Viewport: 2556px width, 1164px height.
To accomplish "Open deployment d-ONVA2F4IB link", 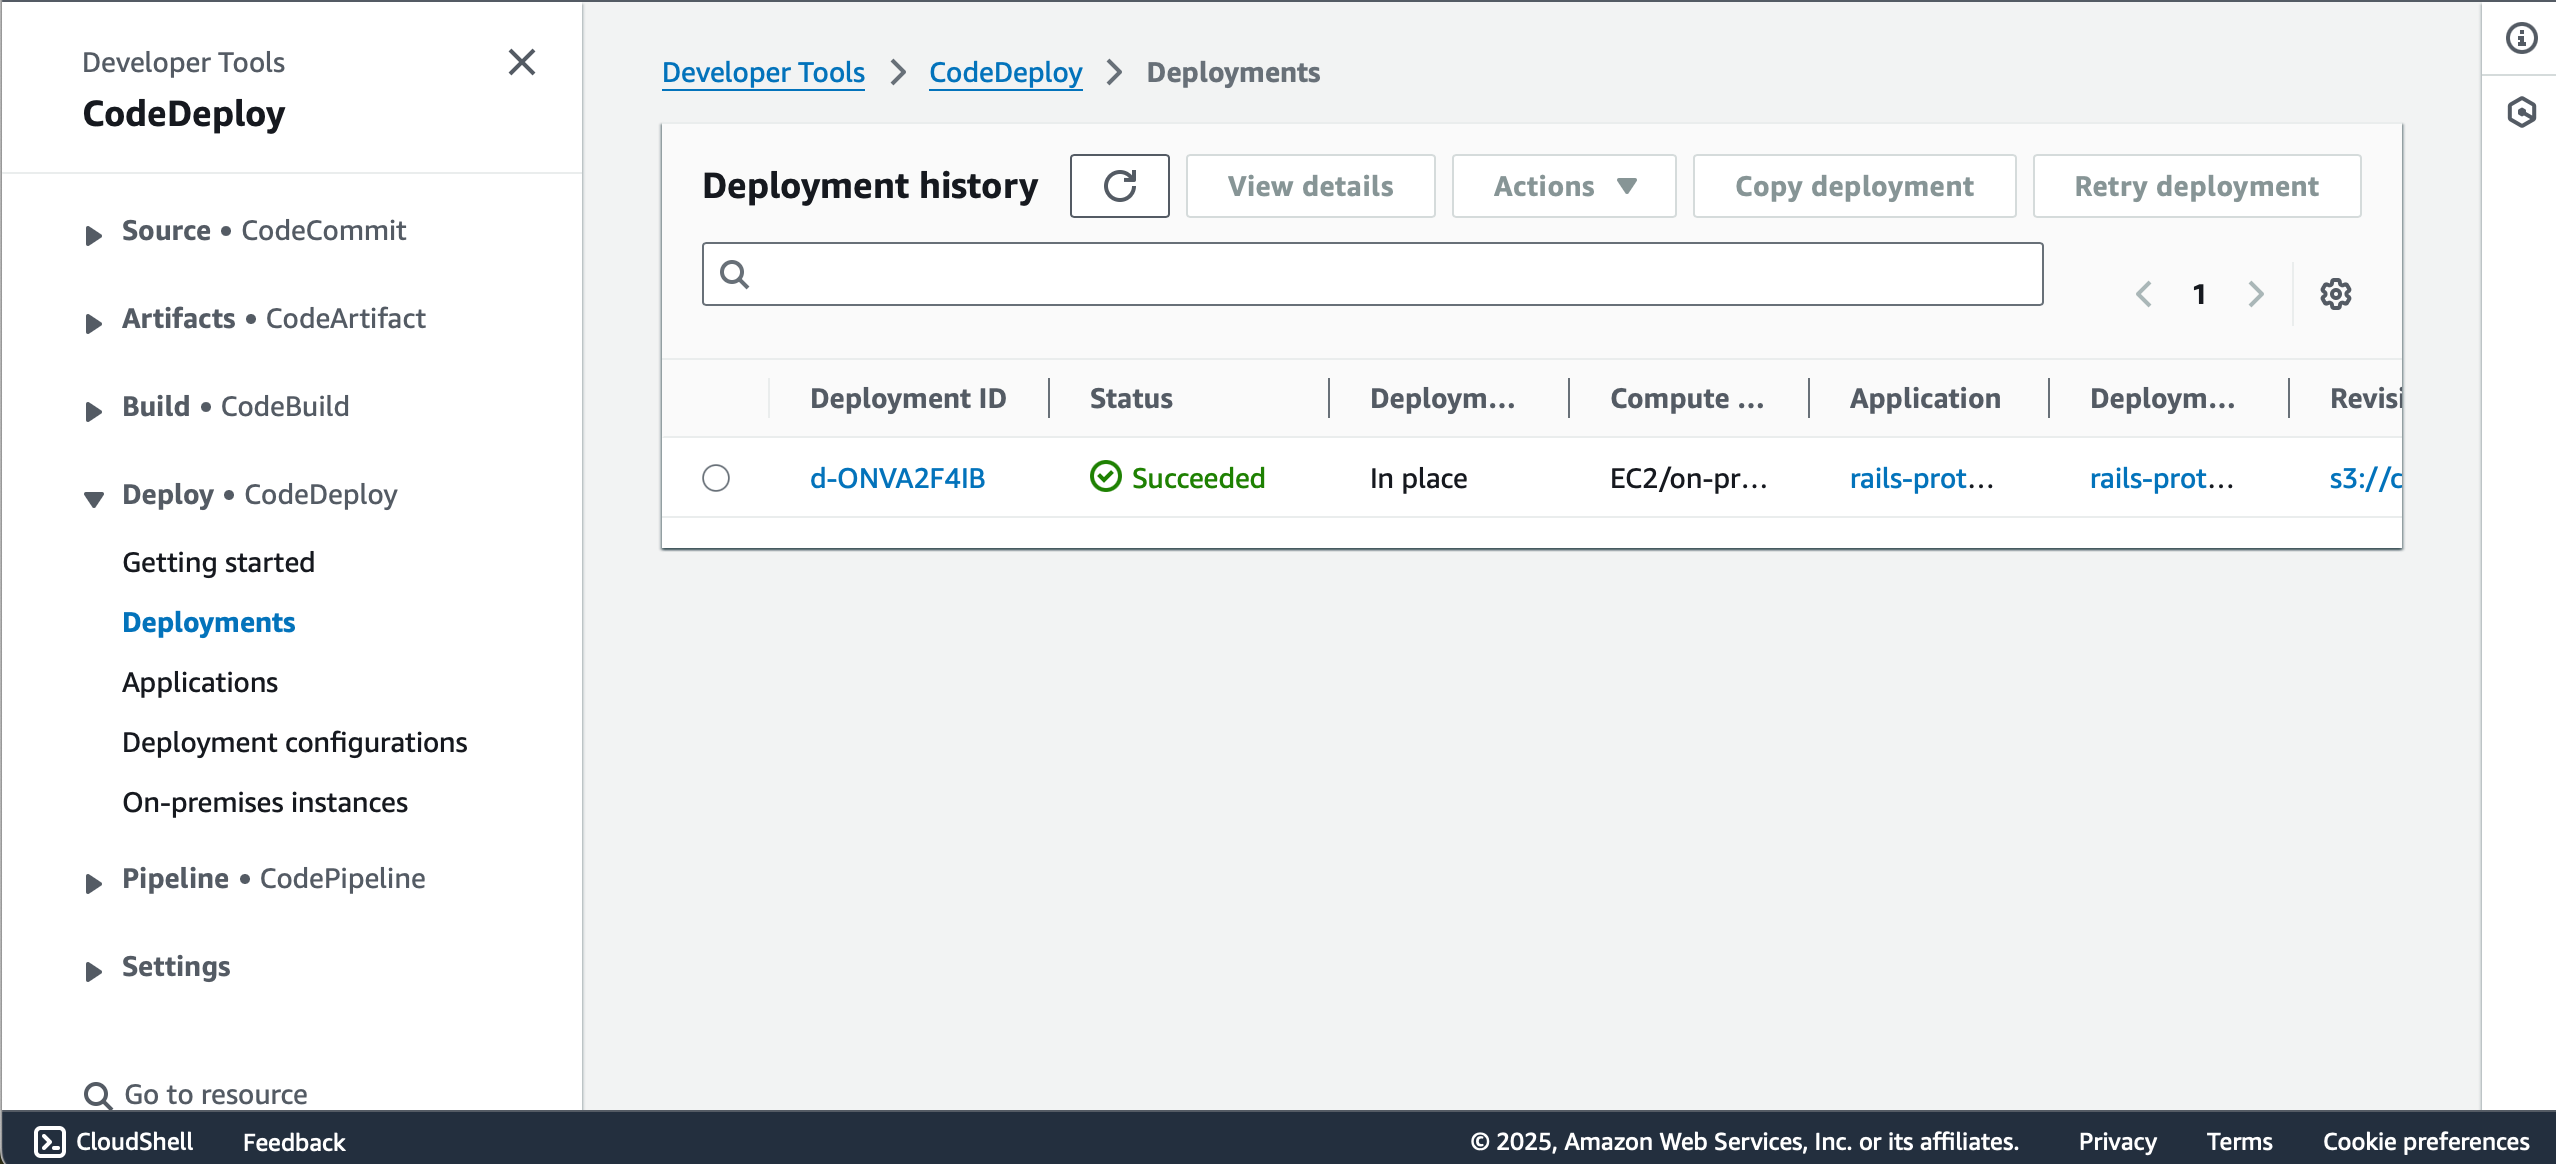I will 897,478.
